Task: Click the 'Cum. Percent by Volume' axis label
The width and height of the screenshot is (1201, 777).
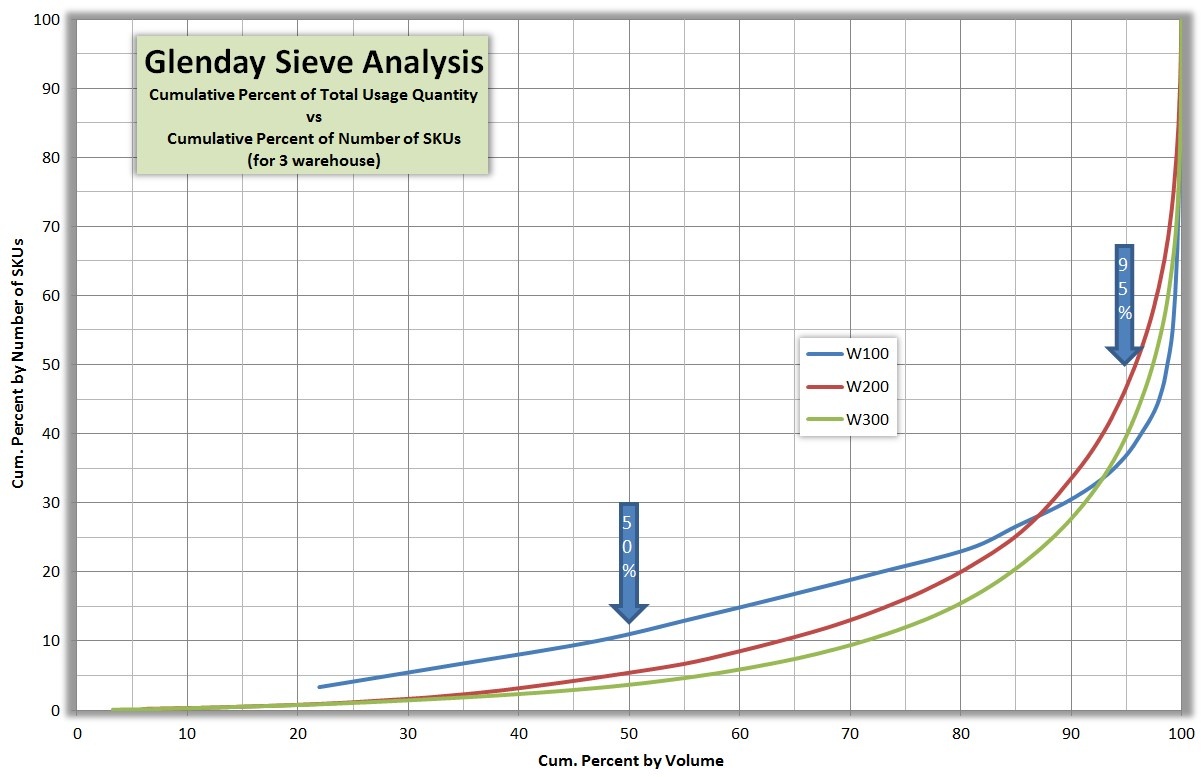Action: pos(629,760)
